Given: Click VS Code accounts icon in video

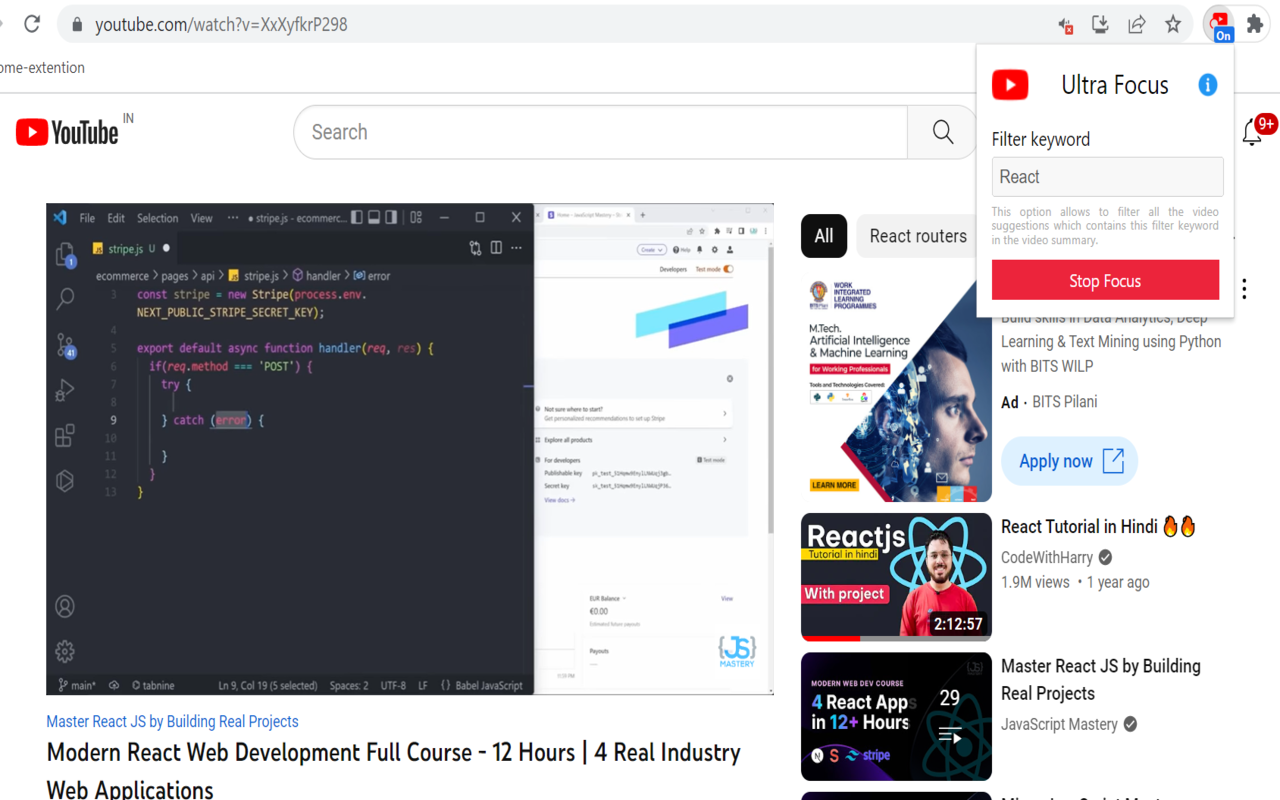Looking at the screenshot, I should pyautogui.click(x=65, y=606).
